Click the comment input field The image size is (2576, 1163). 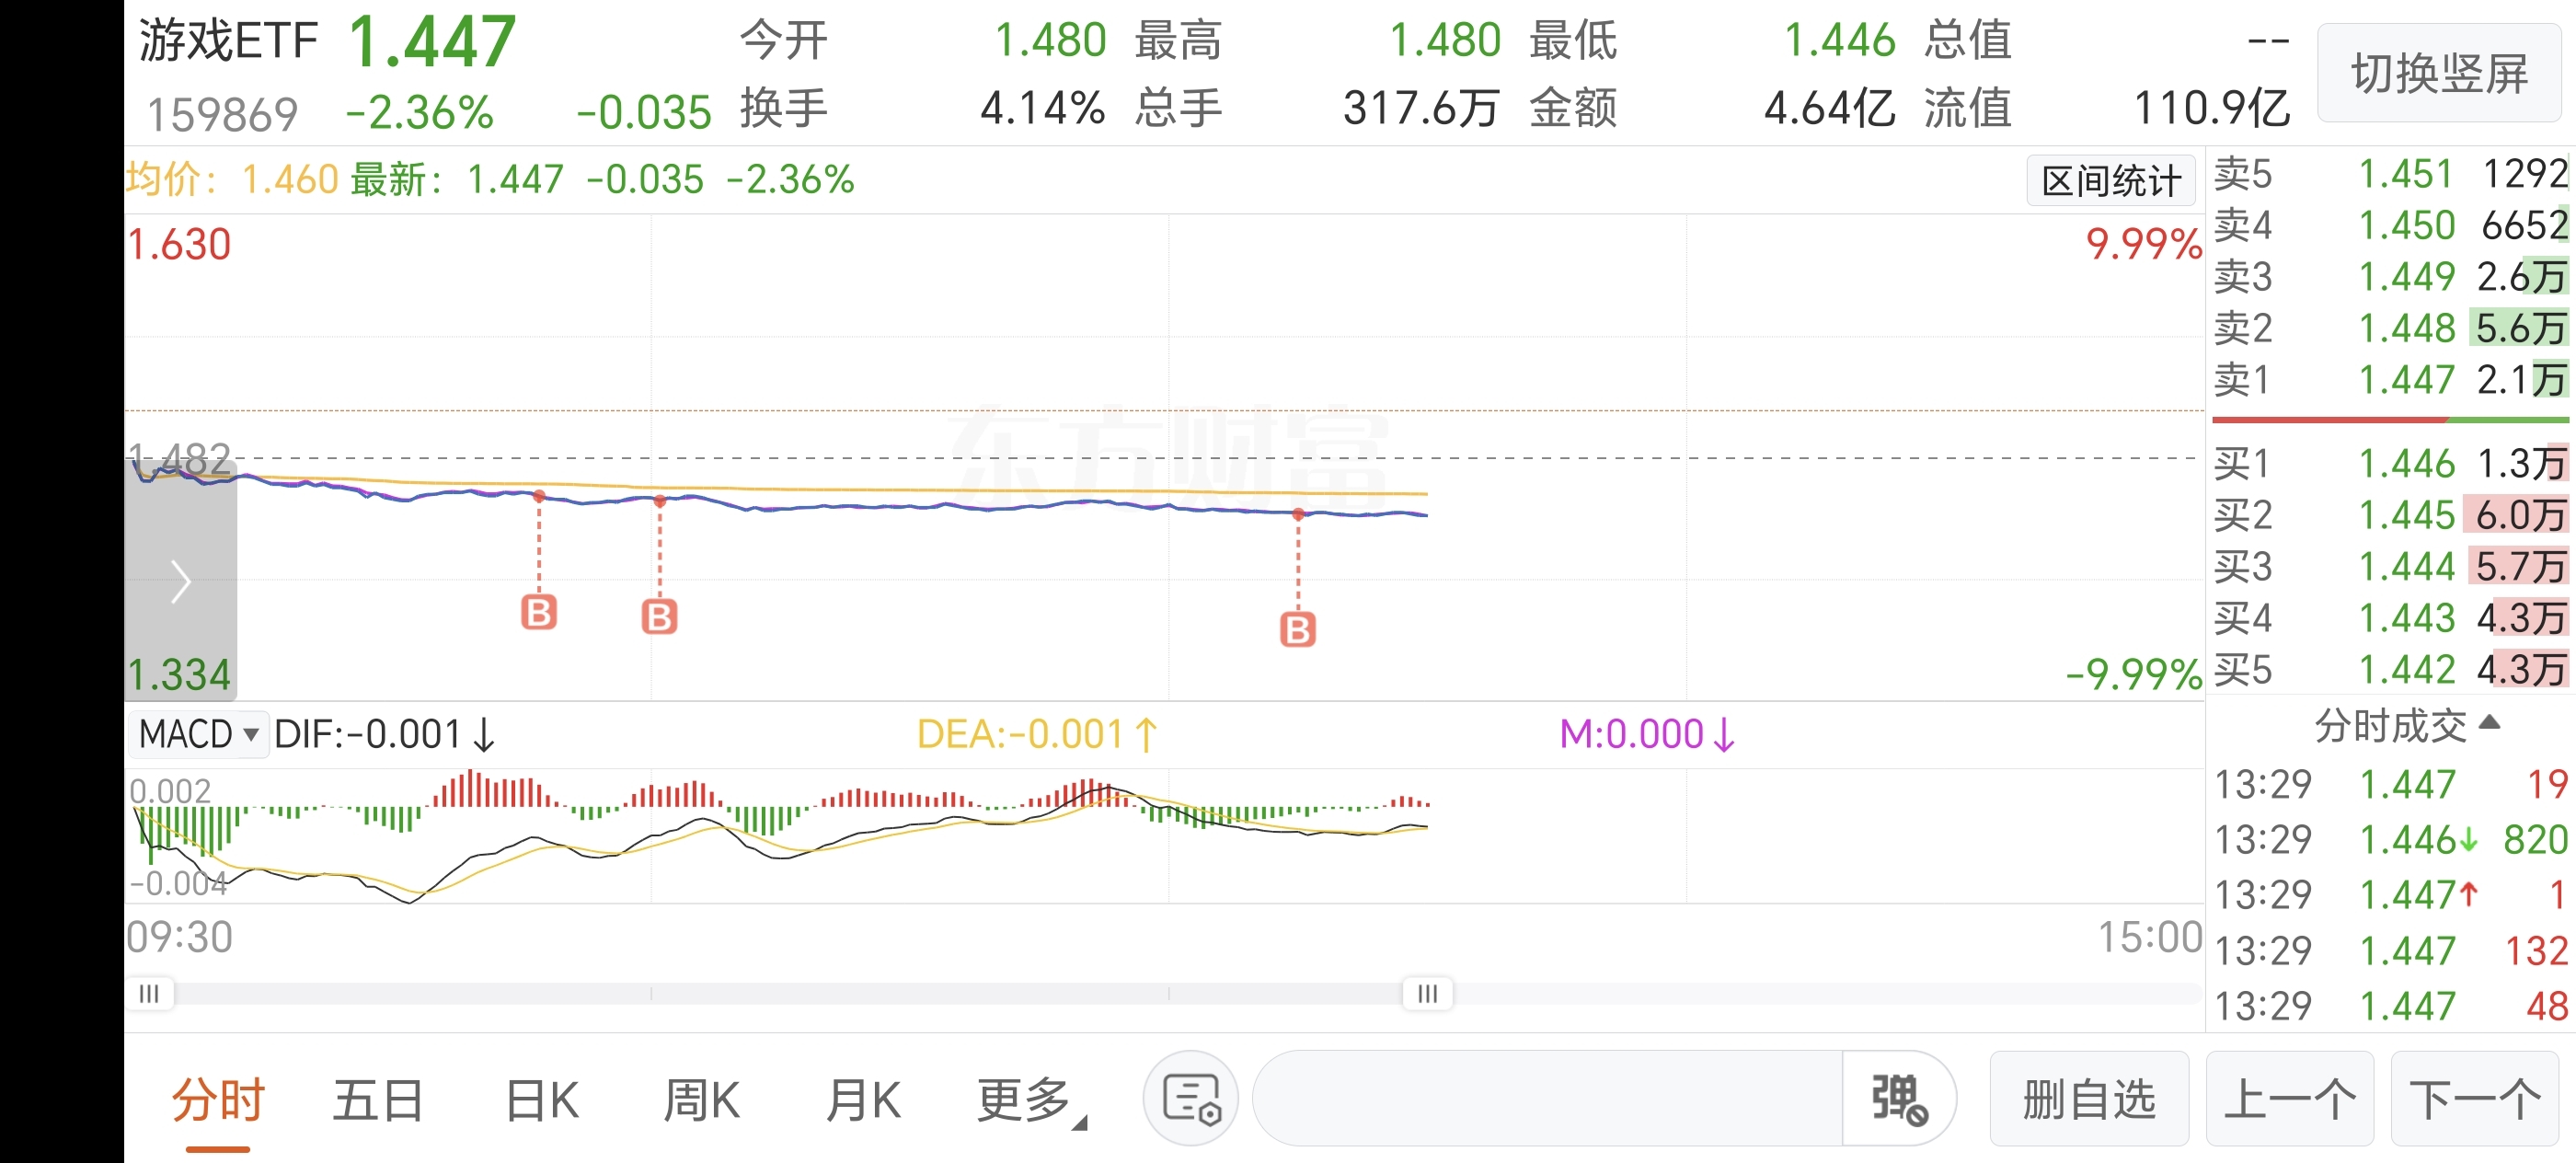tap(1546, 1099)
